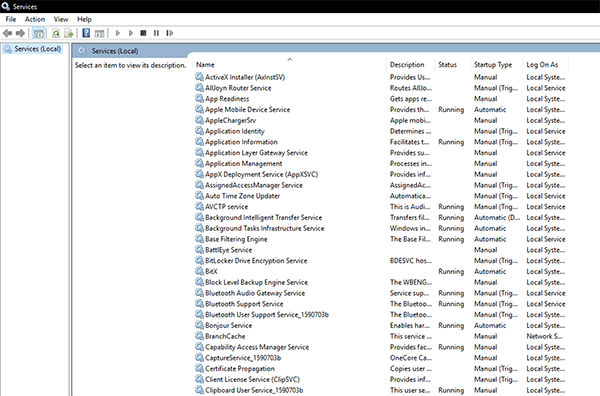The image size is (600, 396).
Task: Click the Pause Service toolbar icon
Action: coord(157,33)
